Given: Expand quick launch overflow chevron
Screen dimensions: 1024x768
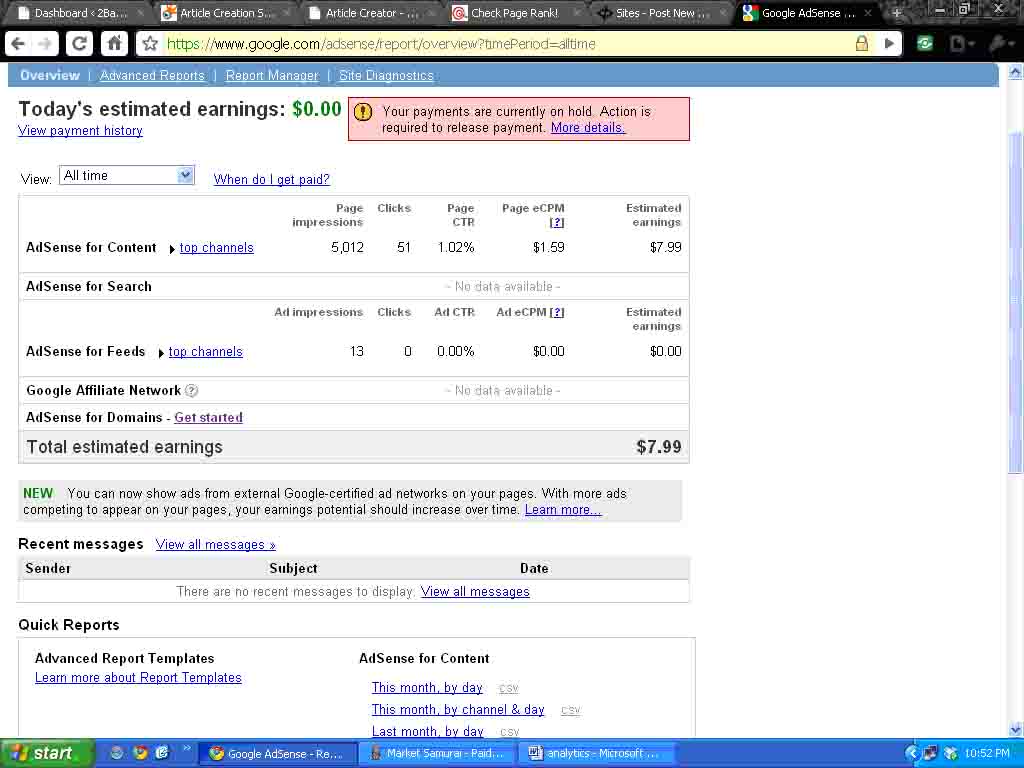Looking at the screenshot, I should click(186, 749).
